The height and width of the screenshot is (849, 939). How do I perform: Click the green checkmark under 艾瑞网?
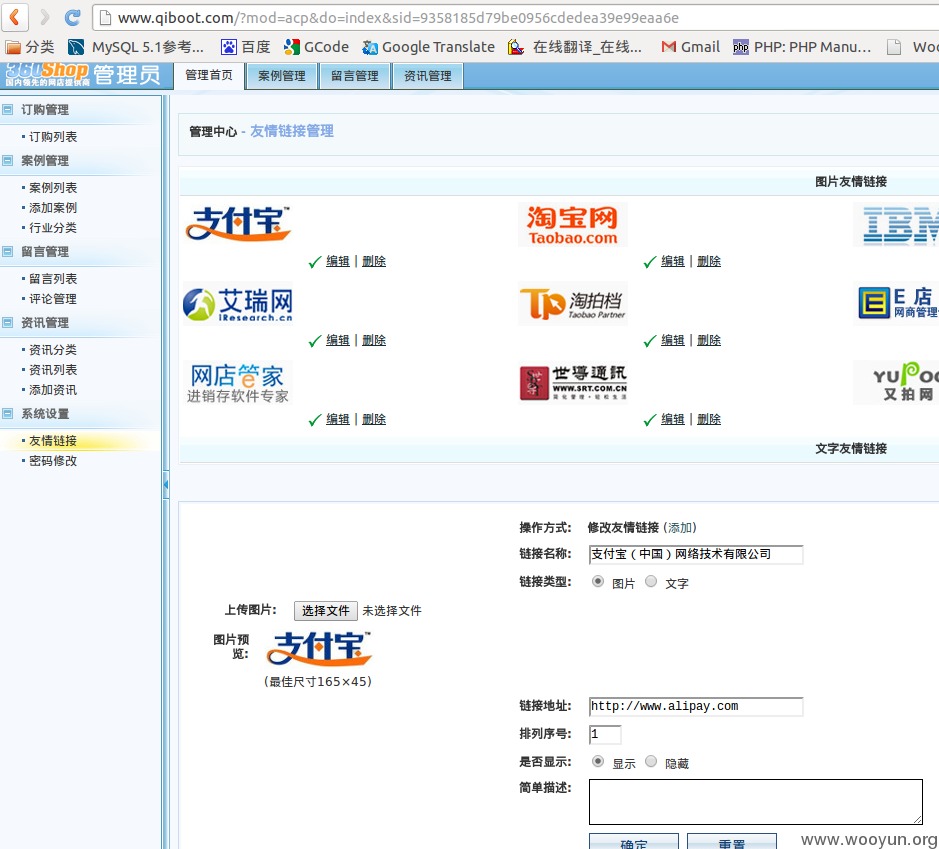click(x=315, y=341)
